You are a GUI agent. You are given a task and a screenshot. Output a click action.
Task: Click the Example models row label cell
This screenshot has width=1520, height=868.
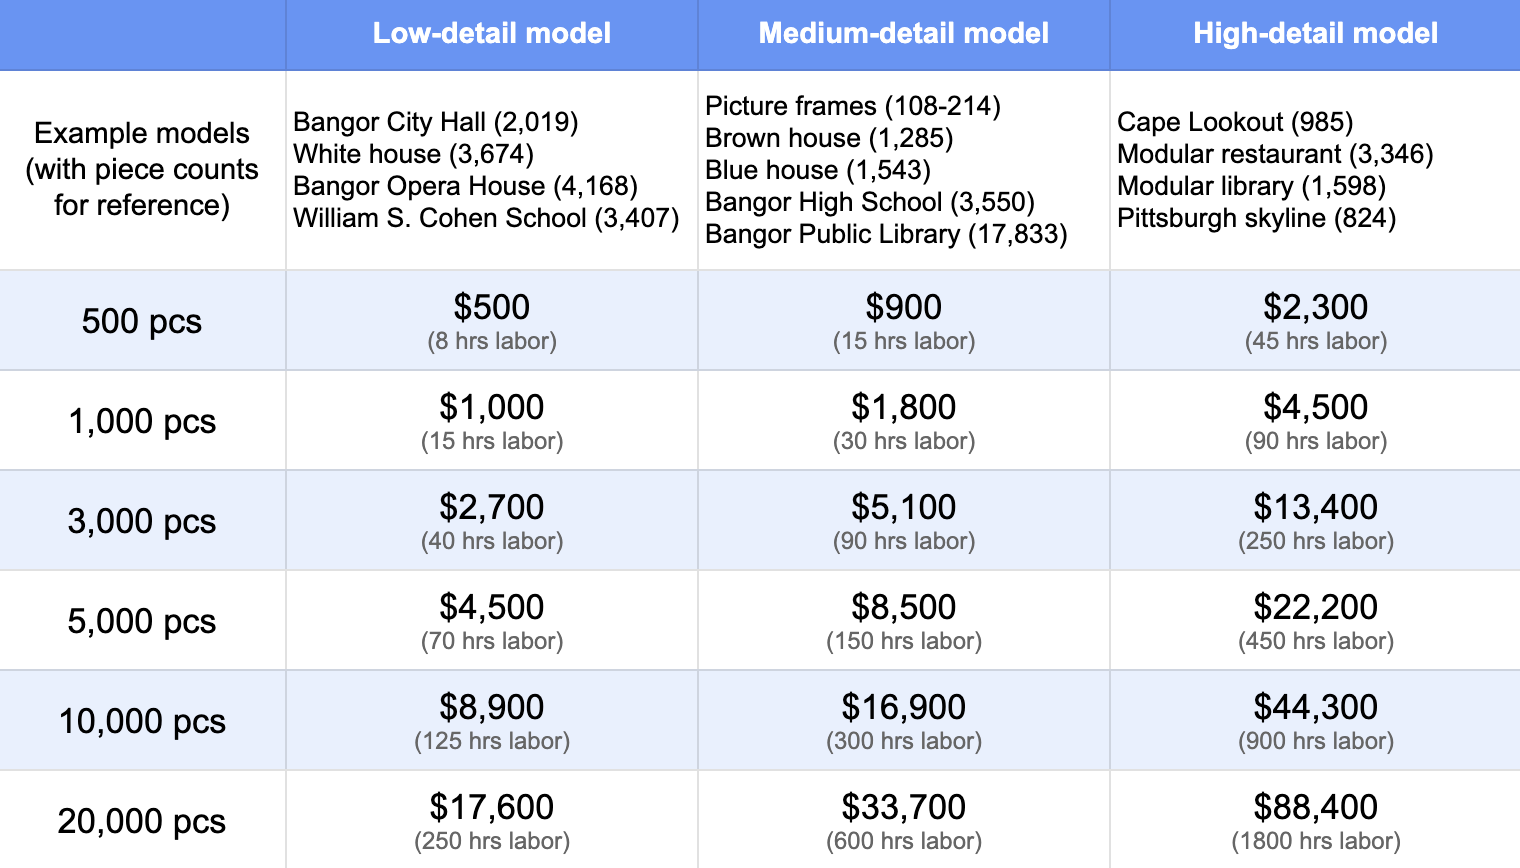coord(142,170)
